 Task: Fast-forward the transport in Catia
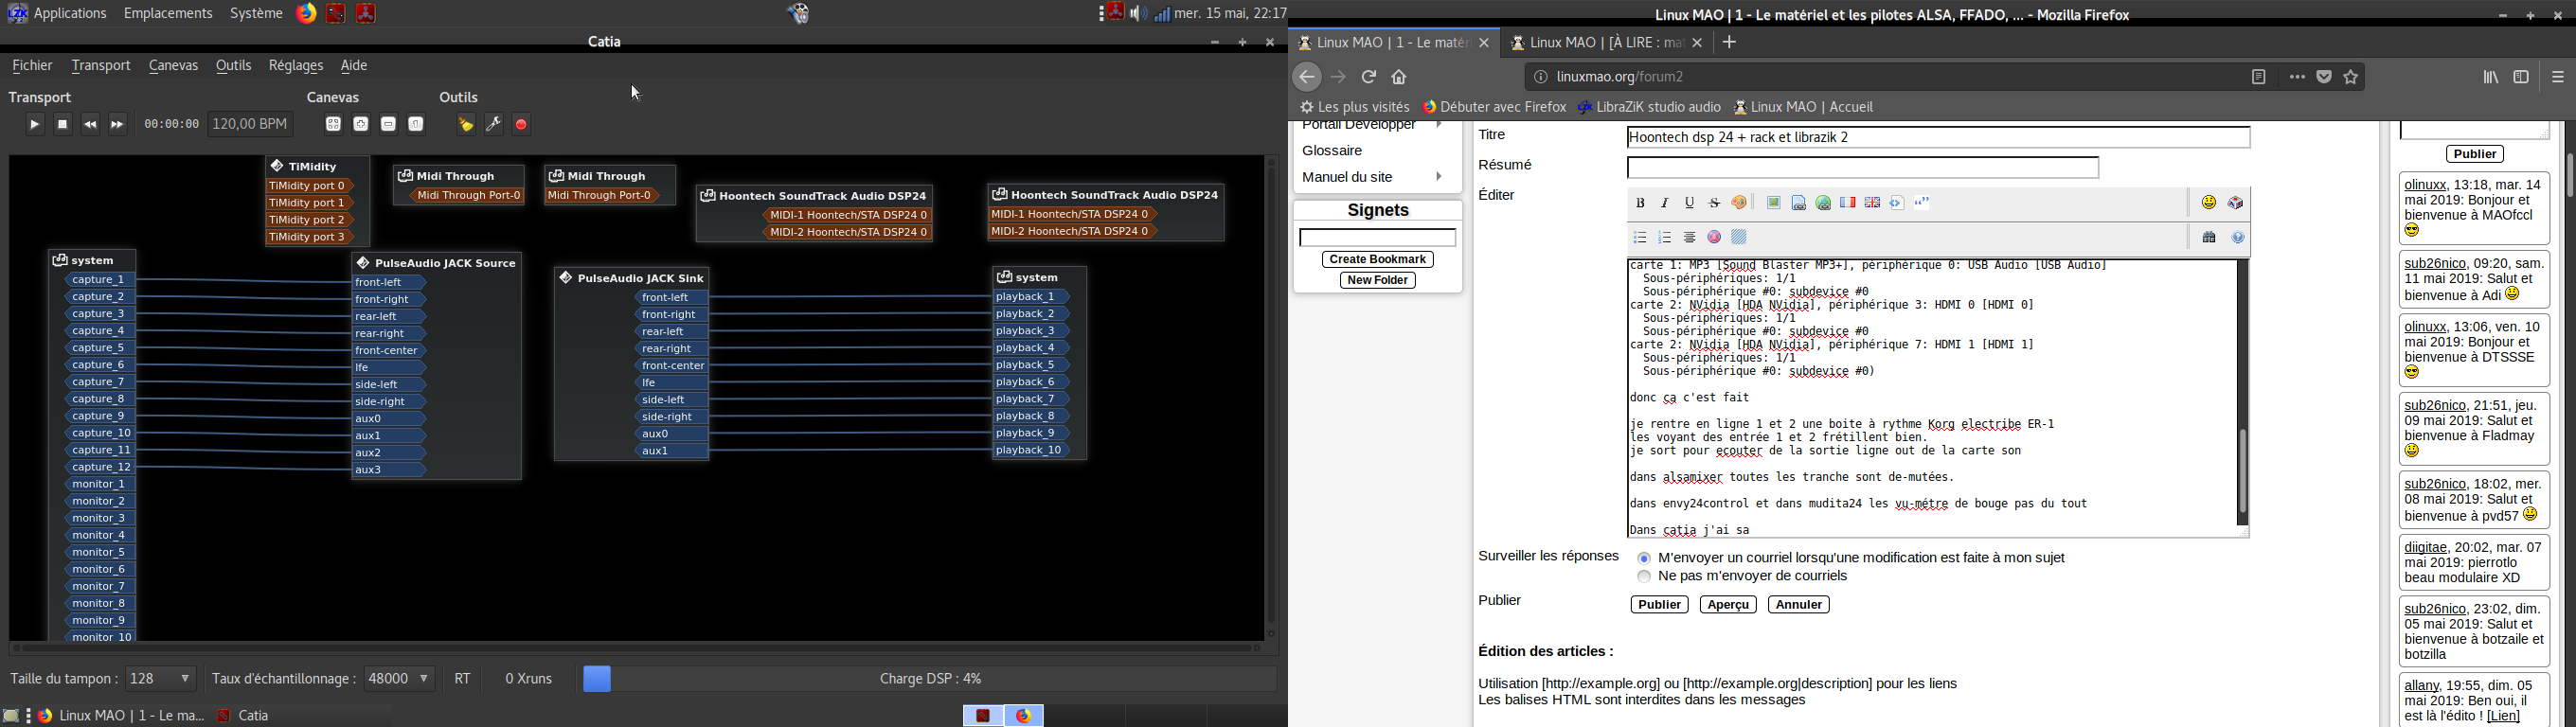click(x=118, y=125)
